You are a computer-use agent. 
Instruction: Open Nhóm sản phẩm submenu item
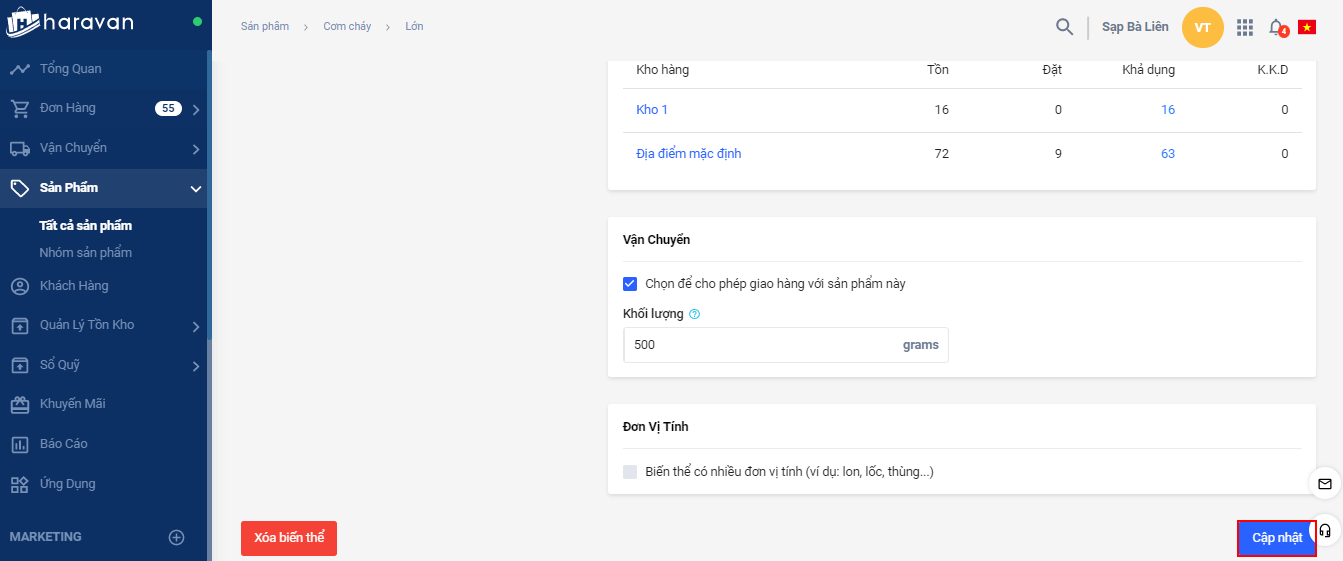(86, 253)
